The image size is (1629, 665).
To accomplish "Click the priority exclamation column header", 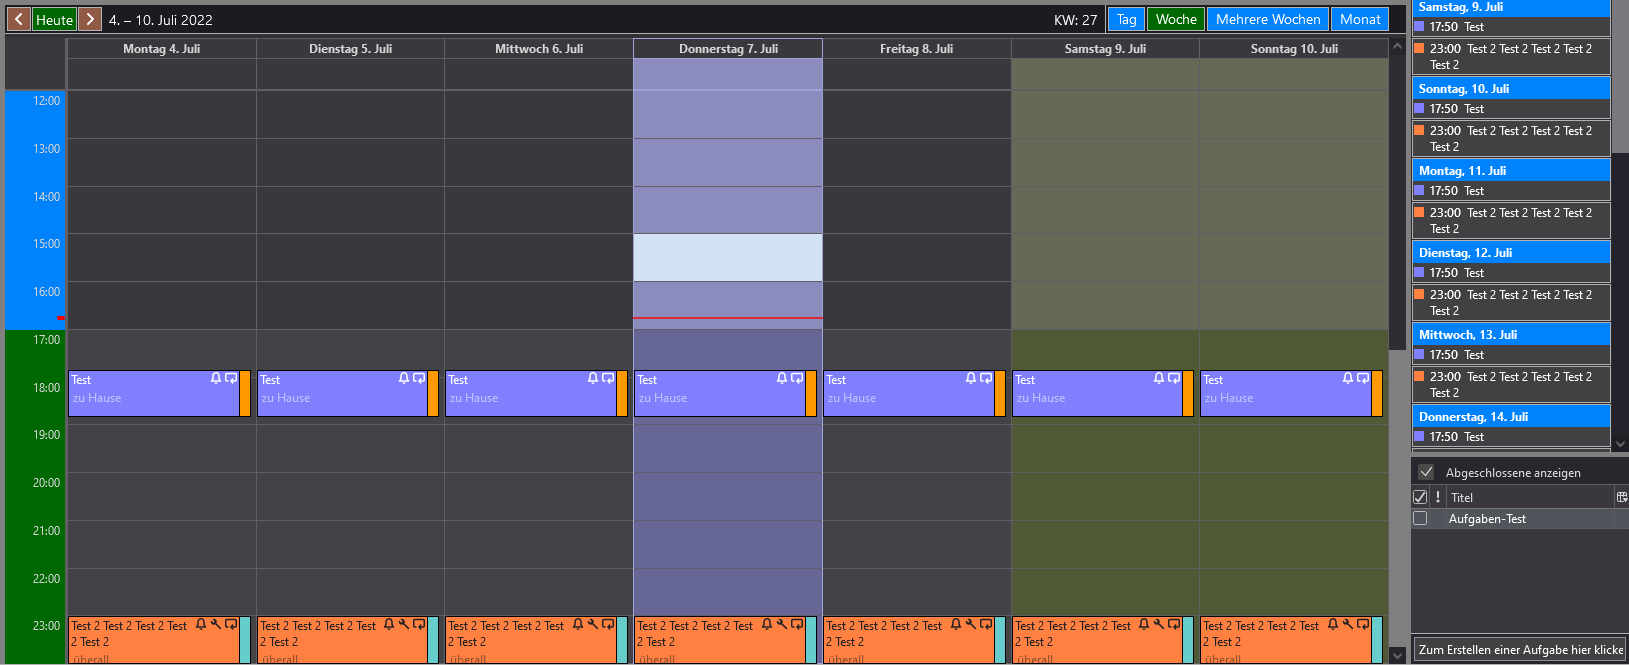I will click(1438, 497).
